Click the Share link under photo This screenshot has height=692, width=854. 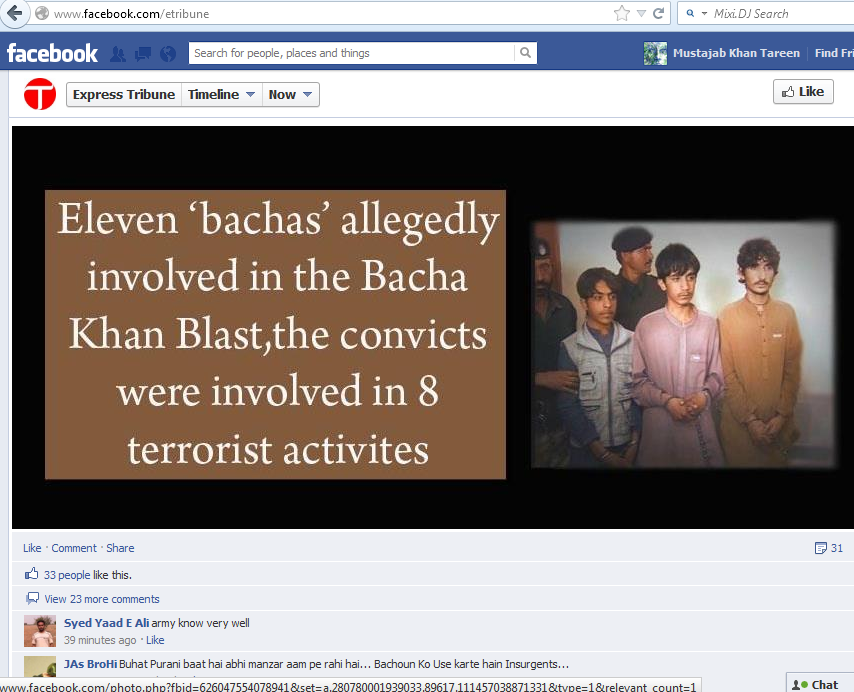120,548
